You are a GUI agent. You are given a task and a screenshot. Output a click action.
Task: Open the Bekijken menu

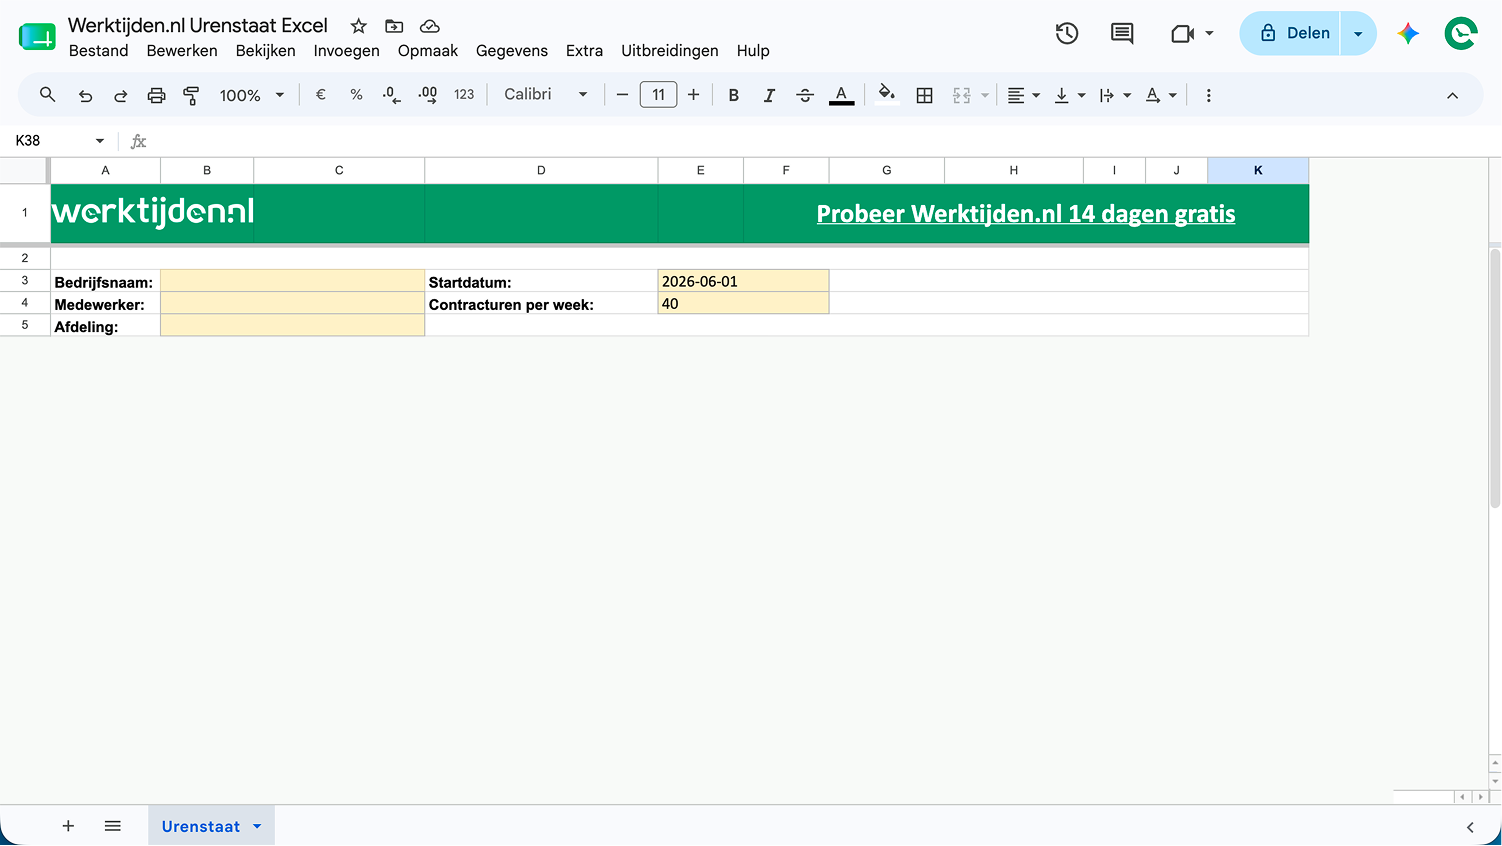pos(265,51)
